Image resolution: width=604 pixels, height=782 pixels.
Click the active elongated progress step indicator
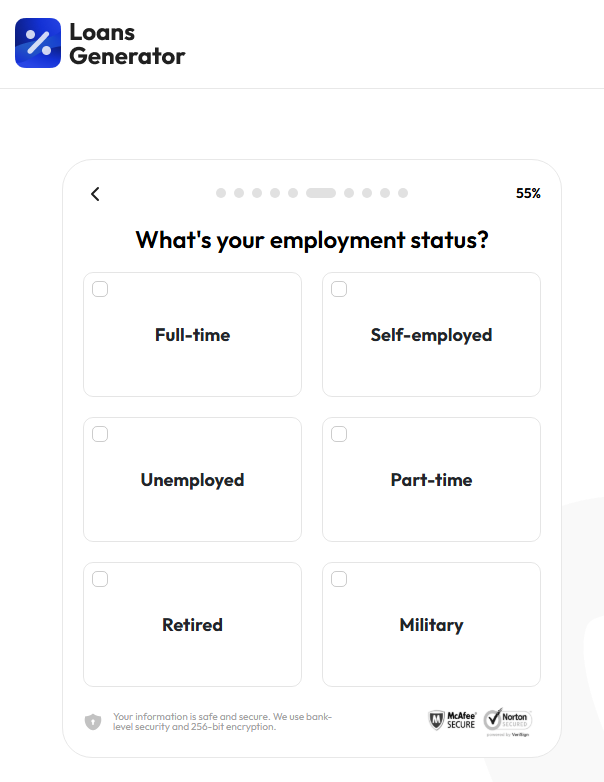click(321, 193)
